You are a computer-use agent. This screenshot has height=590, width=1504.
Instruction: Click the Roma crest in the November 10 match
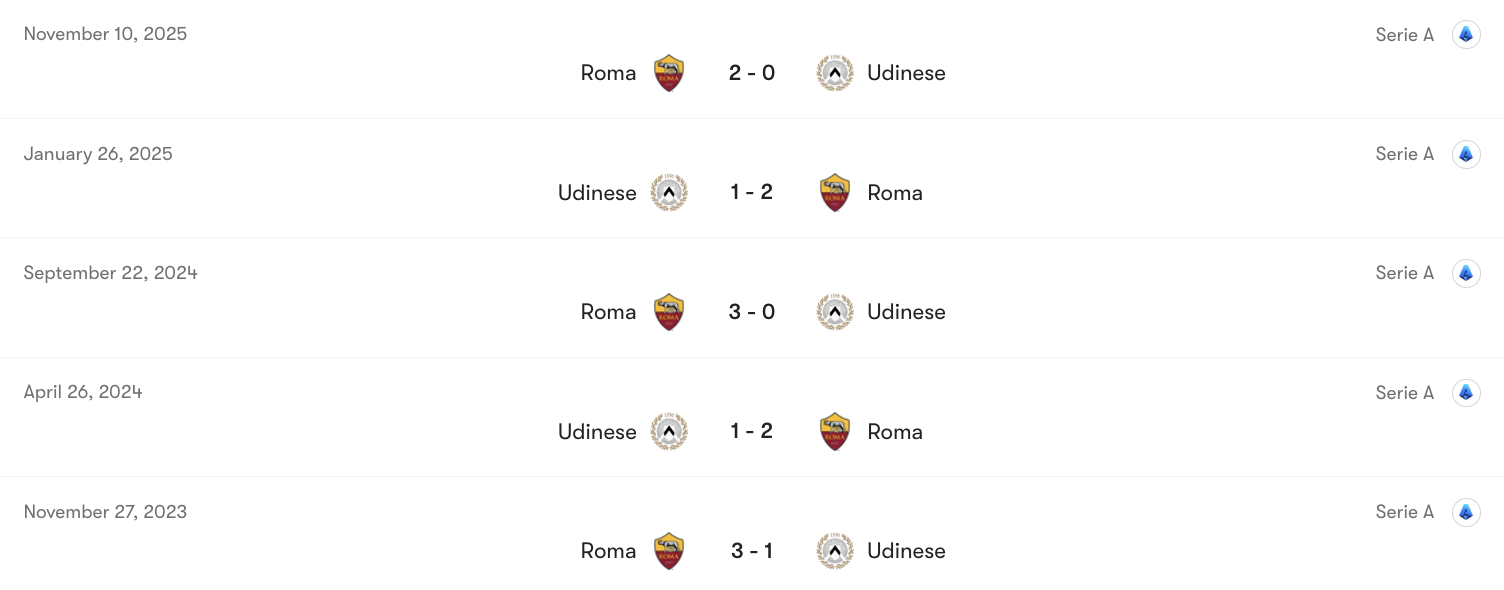click(668, 72)
